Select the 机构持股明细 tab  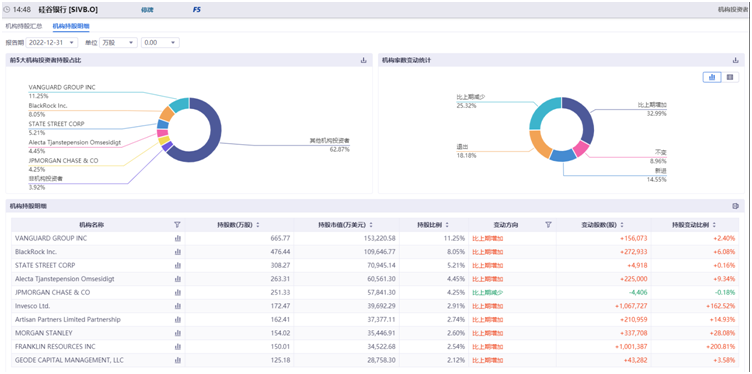tap(71, 25)
